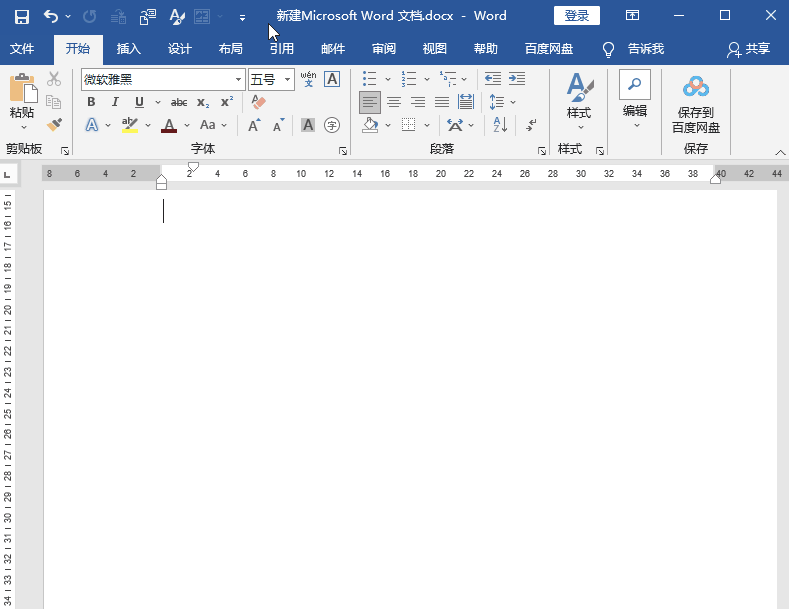Click ribbon display options icon
The height and width of the screenshot is (609, 789).
tap(632, 15)
